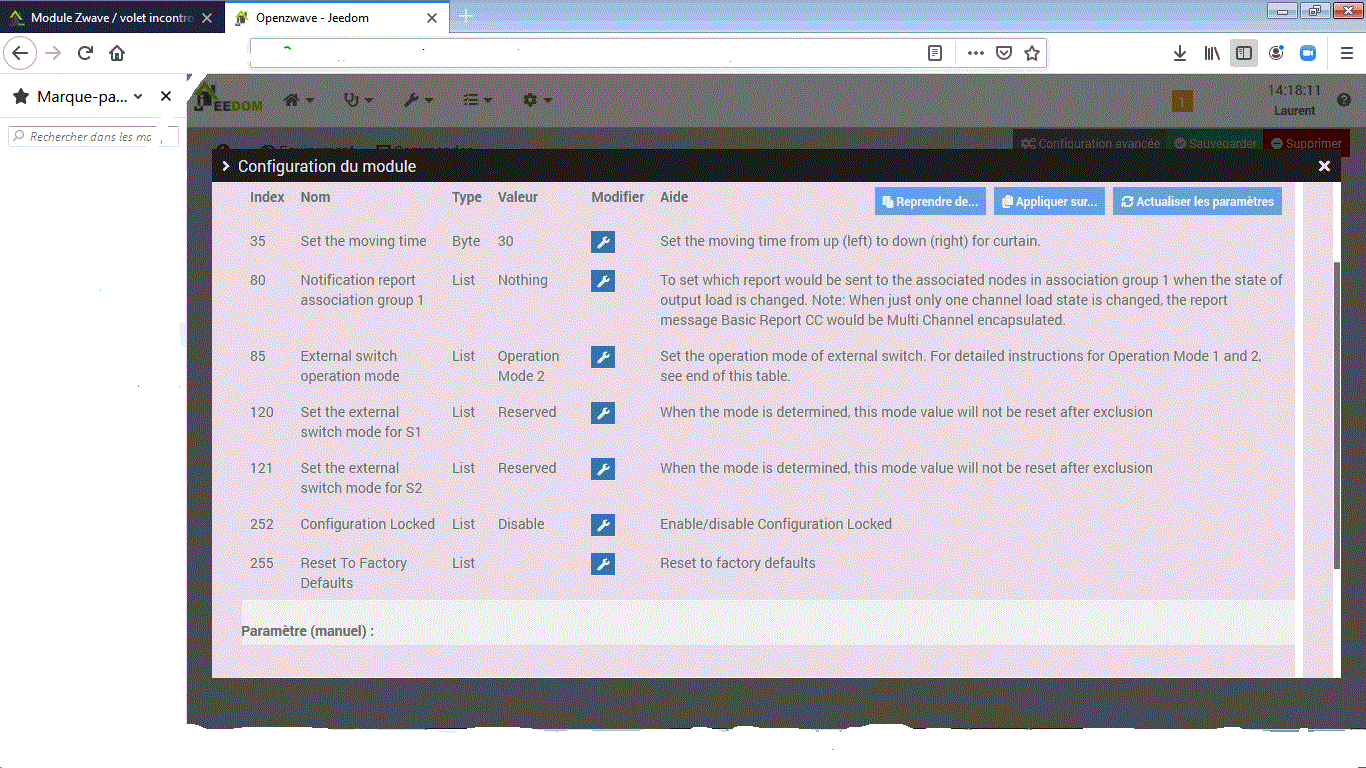Open the Jeedom home dropdown menu
The height and width of the screenshot is (768, 1366).
299,100
